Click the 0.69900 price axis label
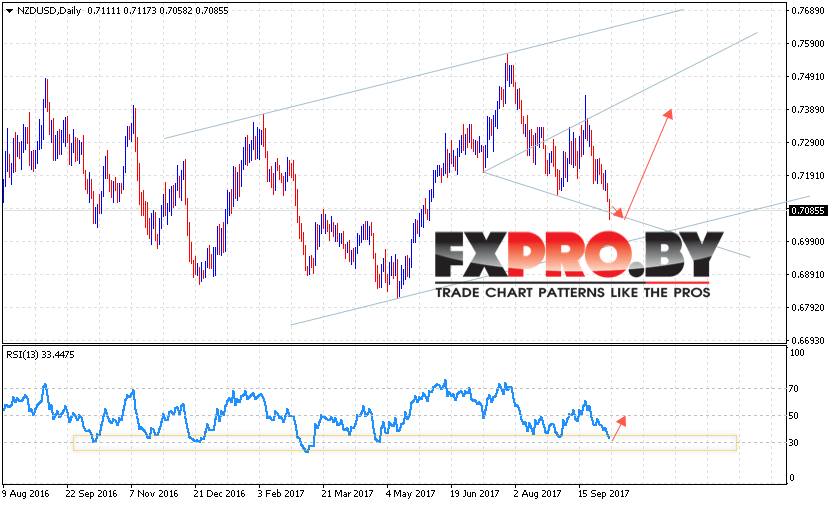The image size is (829, 505). tap(807, 242)
